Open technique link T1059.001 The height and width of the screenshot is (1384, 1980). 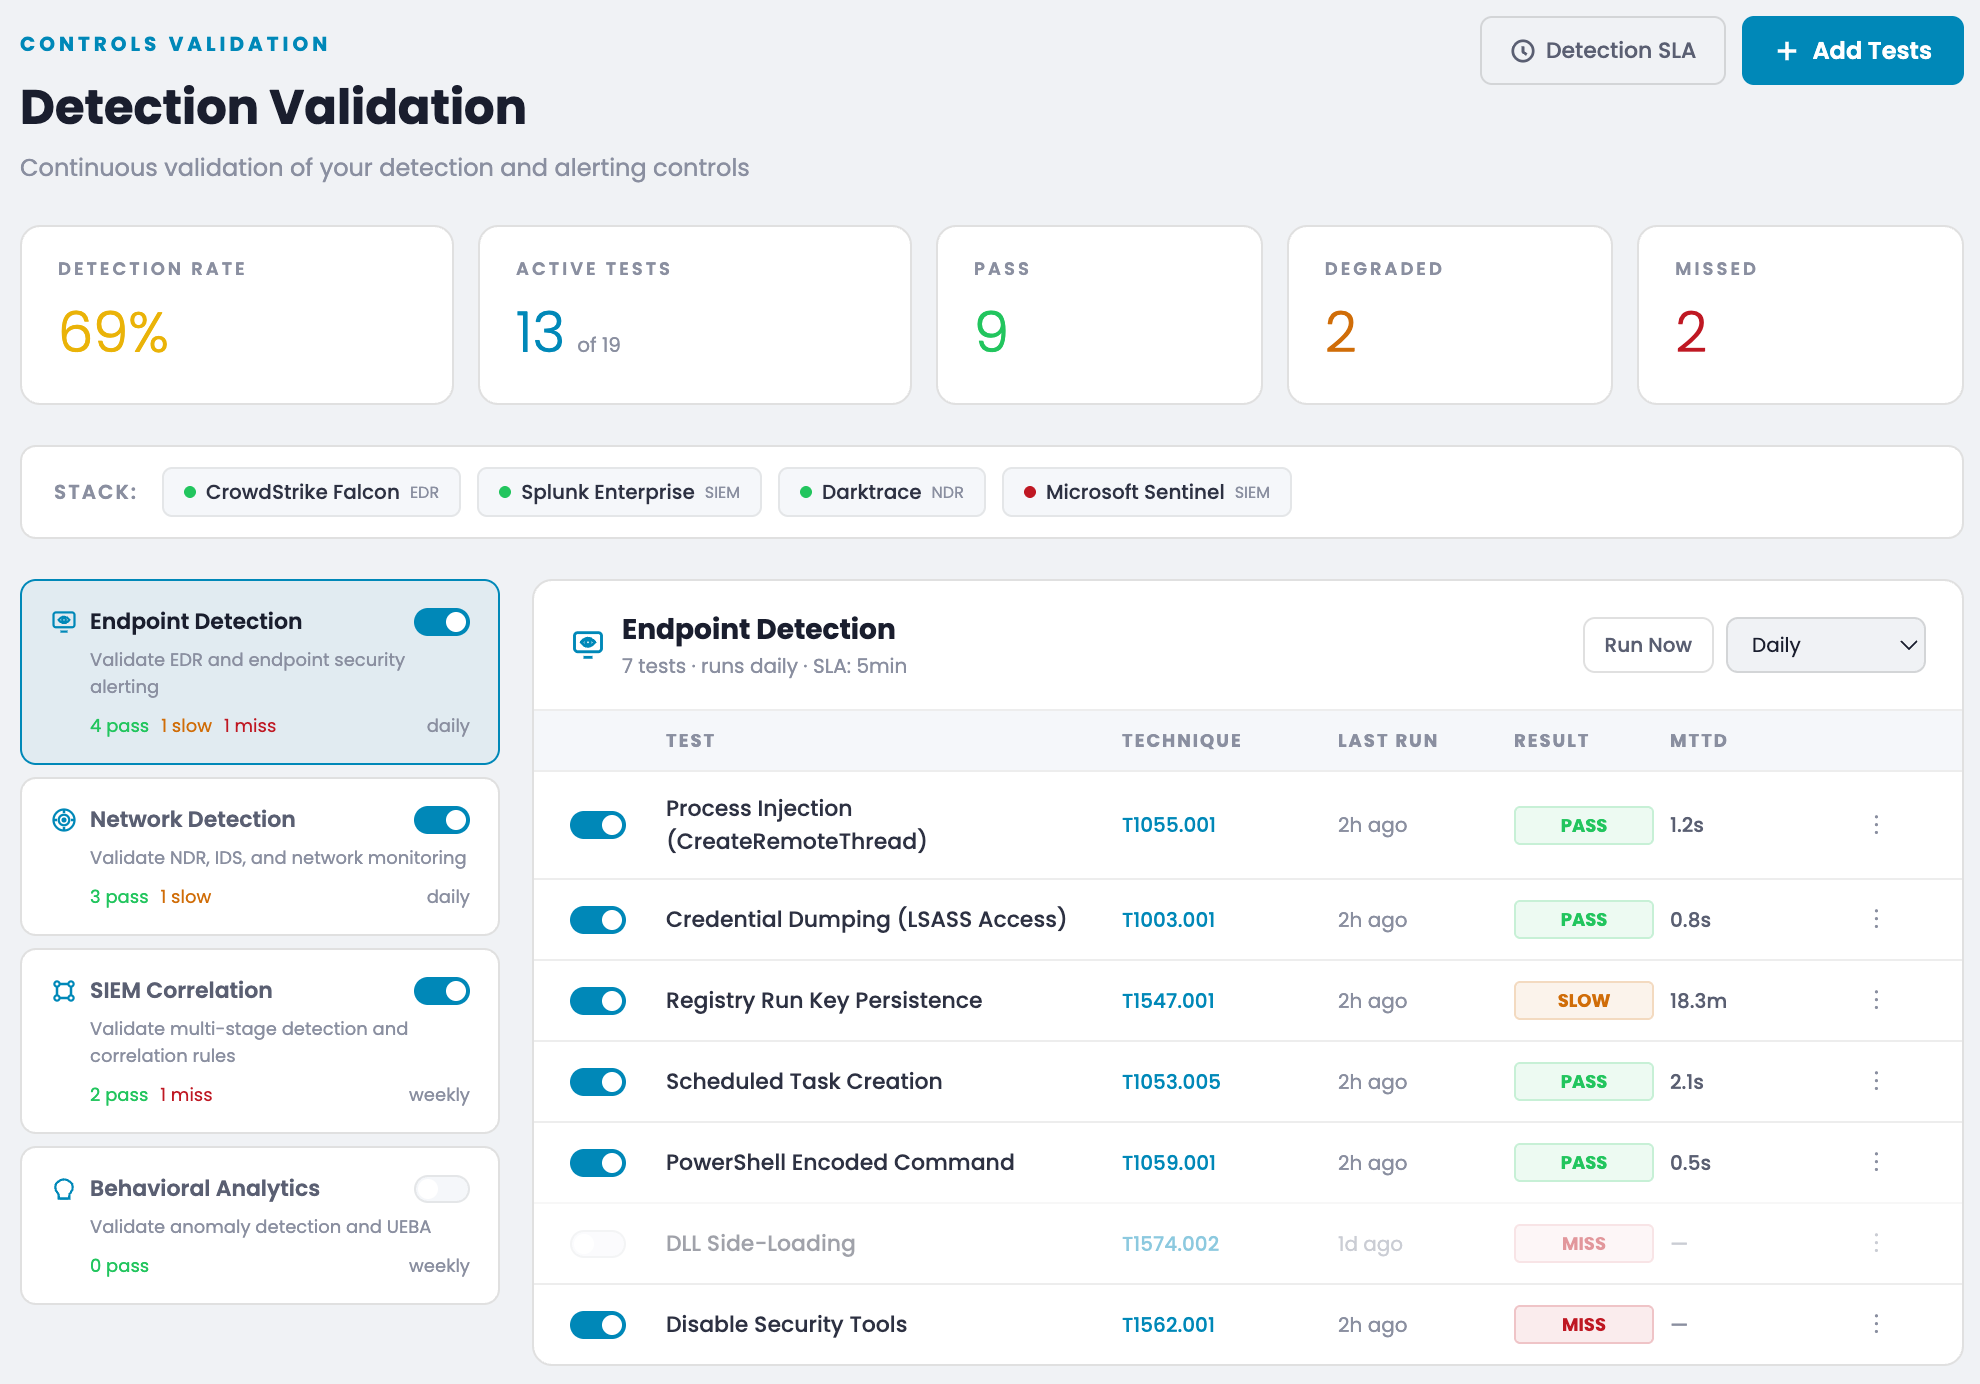pyautogui.click(x=1169, y=1163)
